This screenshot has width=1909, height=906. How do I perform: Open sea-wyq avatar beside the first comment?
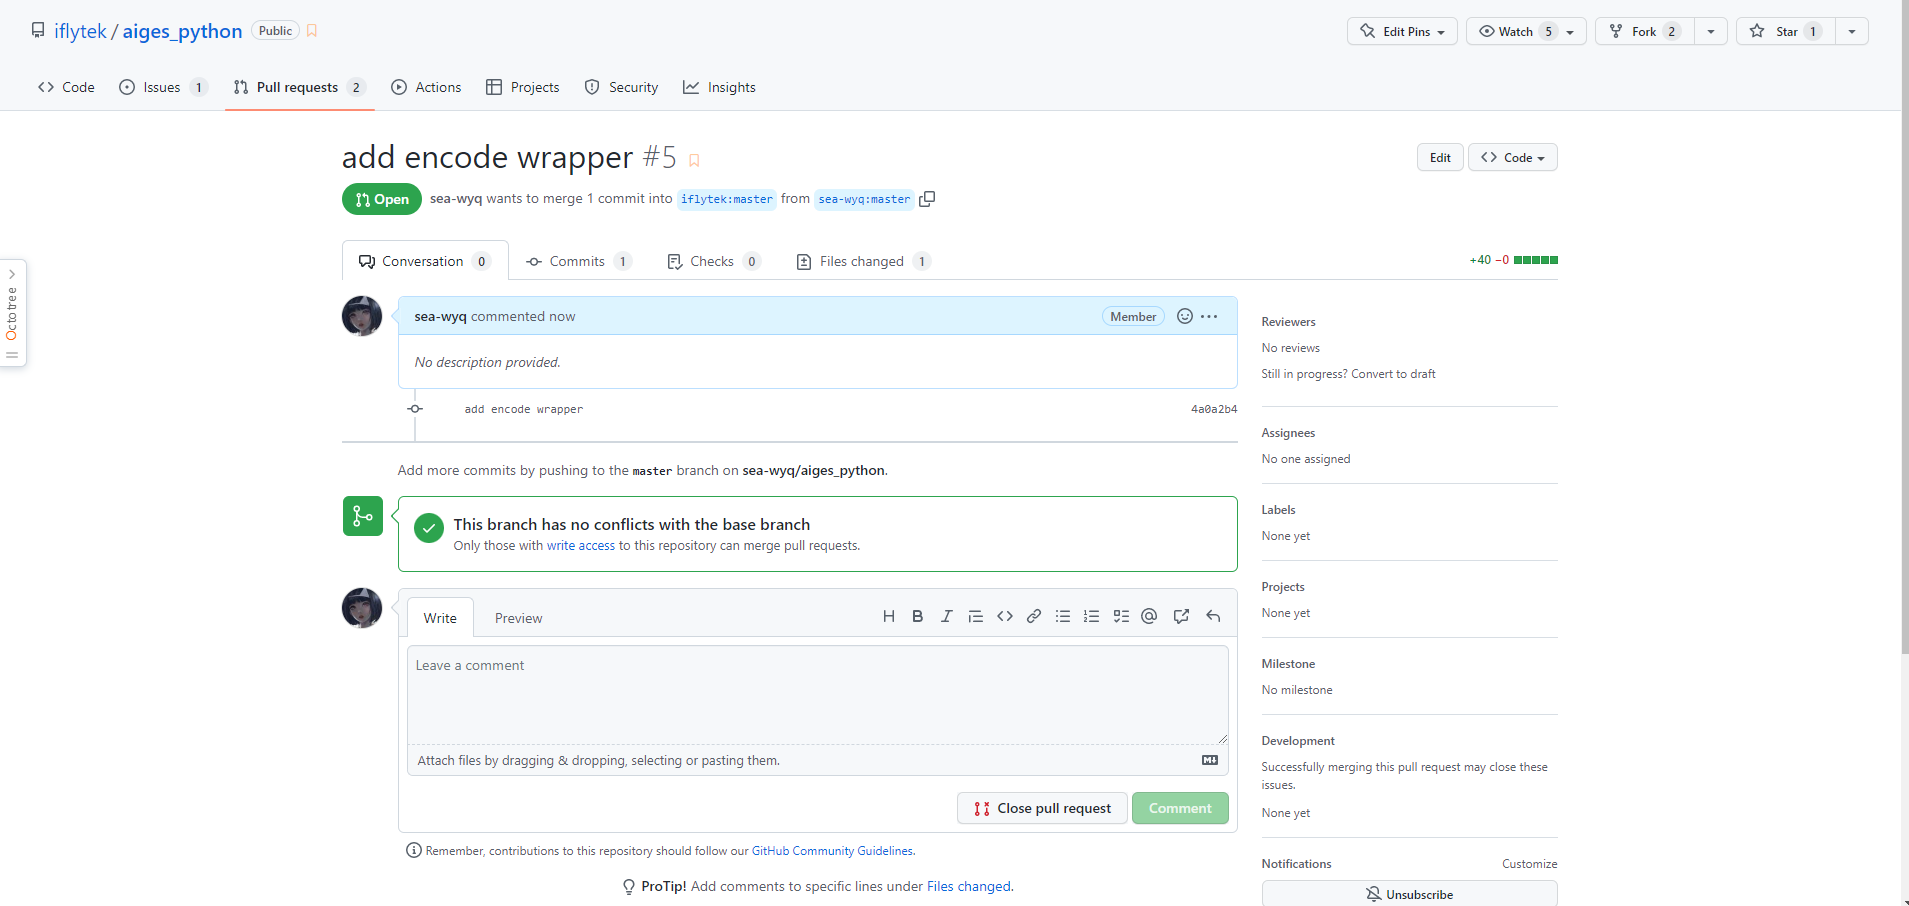(362, 316)
